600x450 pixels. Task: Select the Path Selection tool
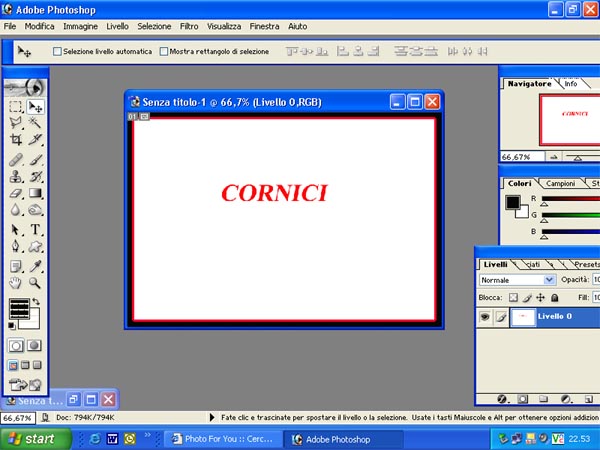(x=16, y=230)
